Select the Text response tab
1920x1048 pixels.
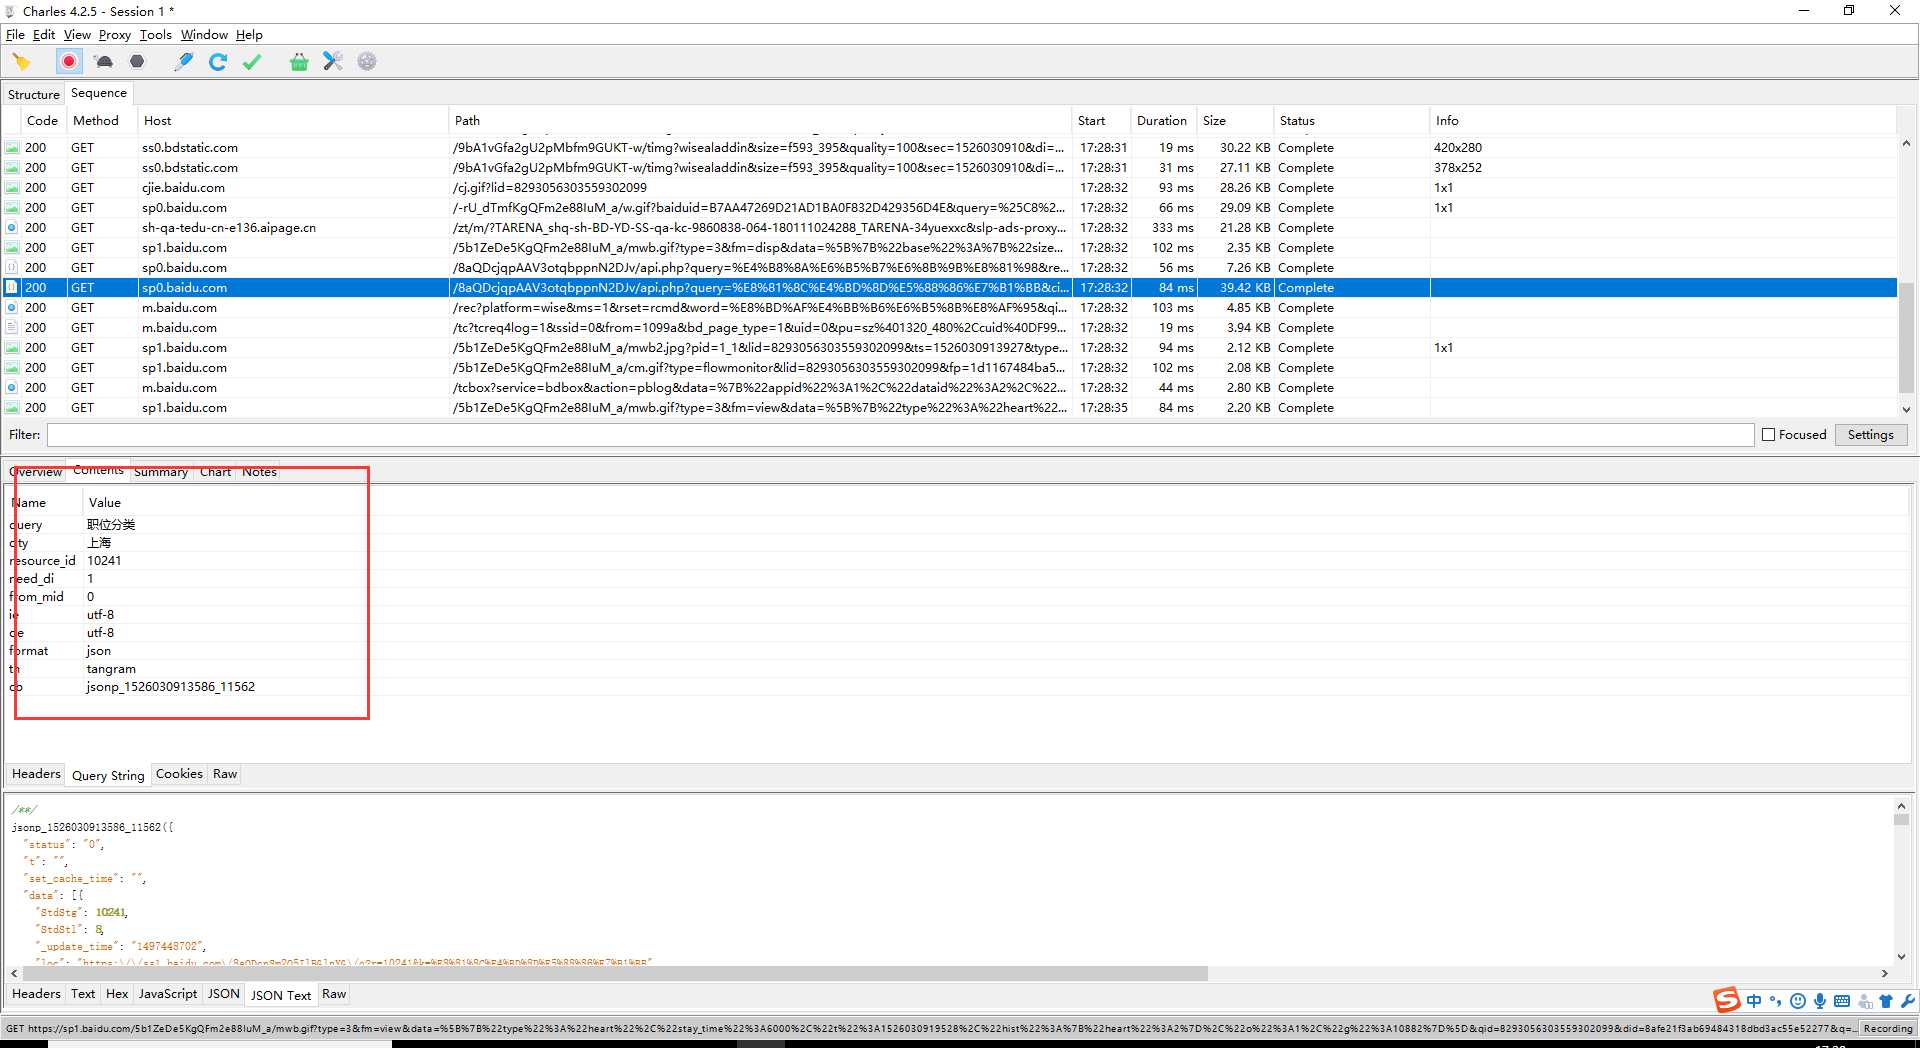83,994
